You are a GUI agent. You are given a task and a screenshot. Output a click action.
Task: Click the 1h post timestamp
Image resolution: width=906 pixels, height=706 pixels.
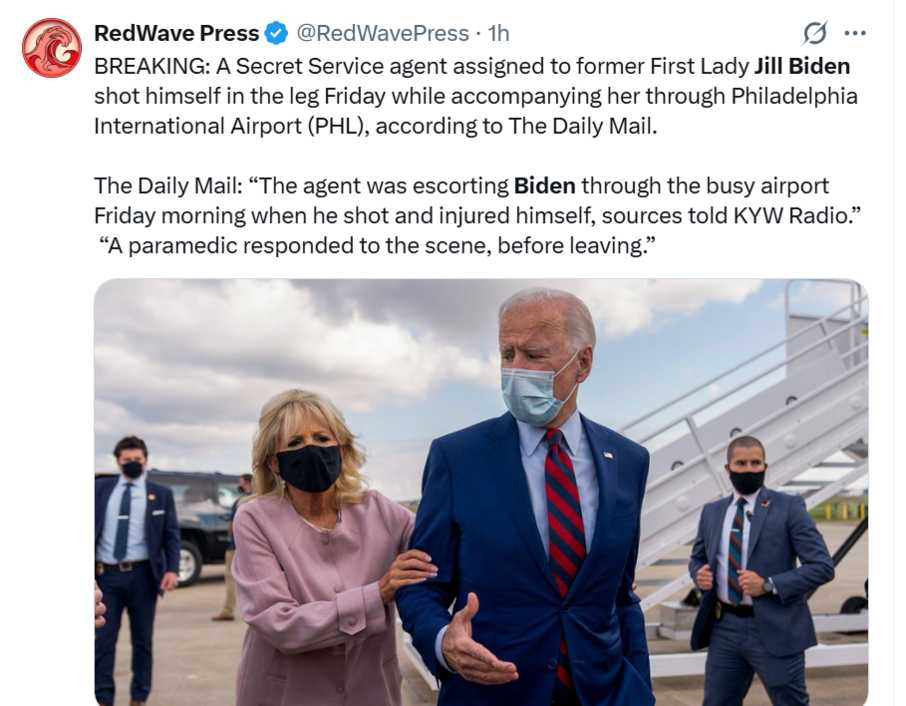pos(499,33)
